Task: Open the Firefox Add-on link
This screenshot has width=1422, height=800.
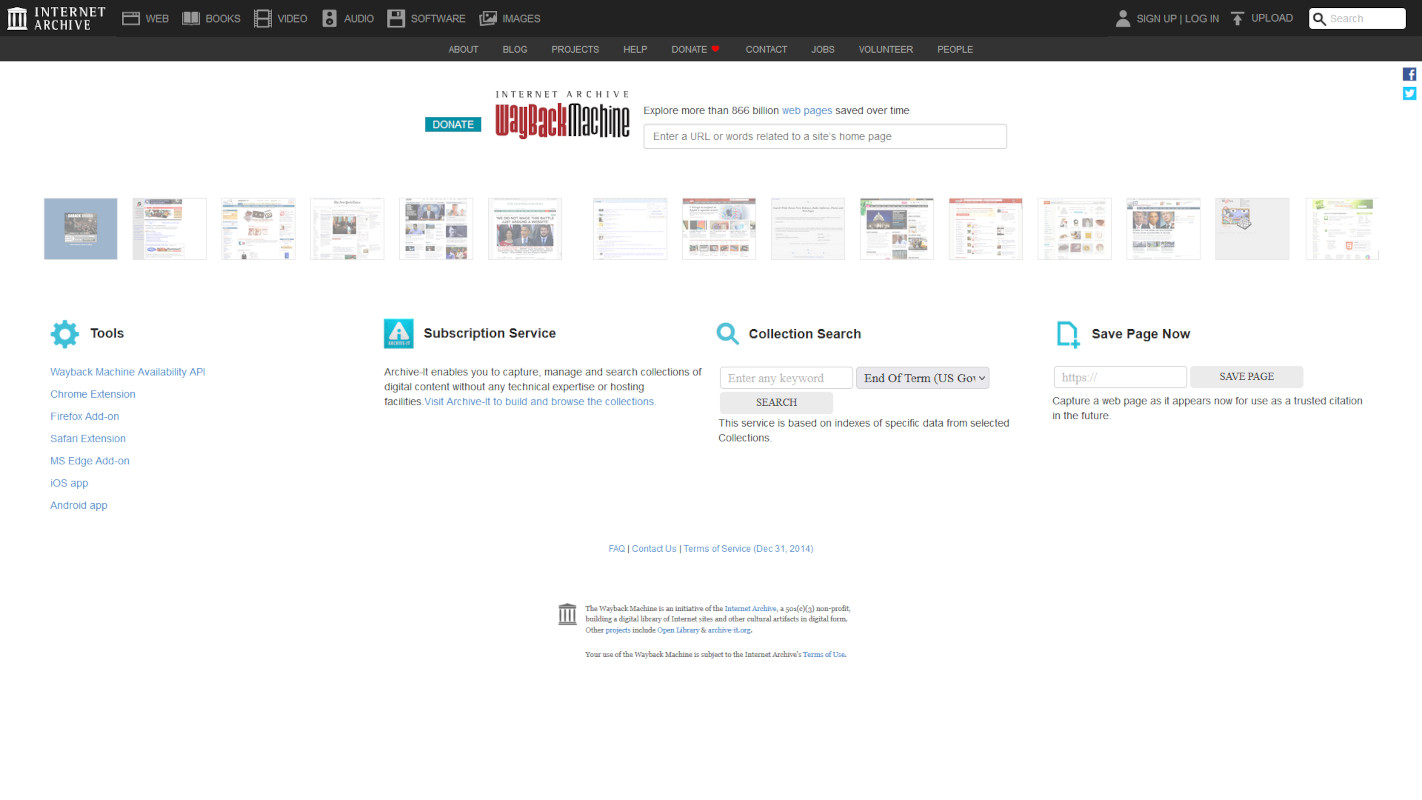Action: pos(85,416)
